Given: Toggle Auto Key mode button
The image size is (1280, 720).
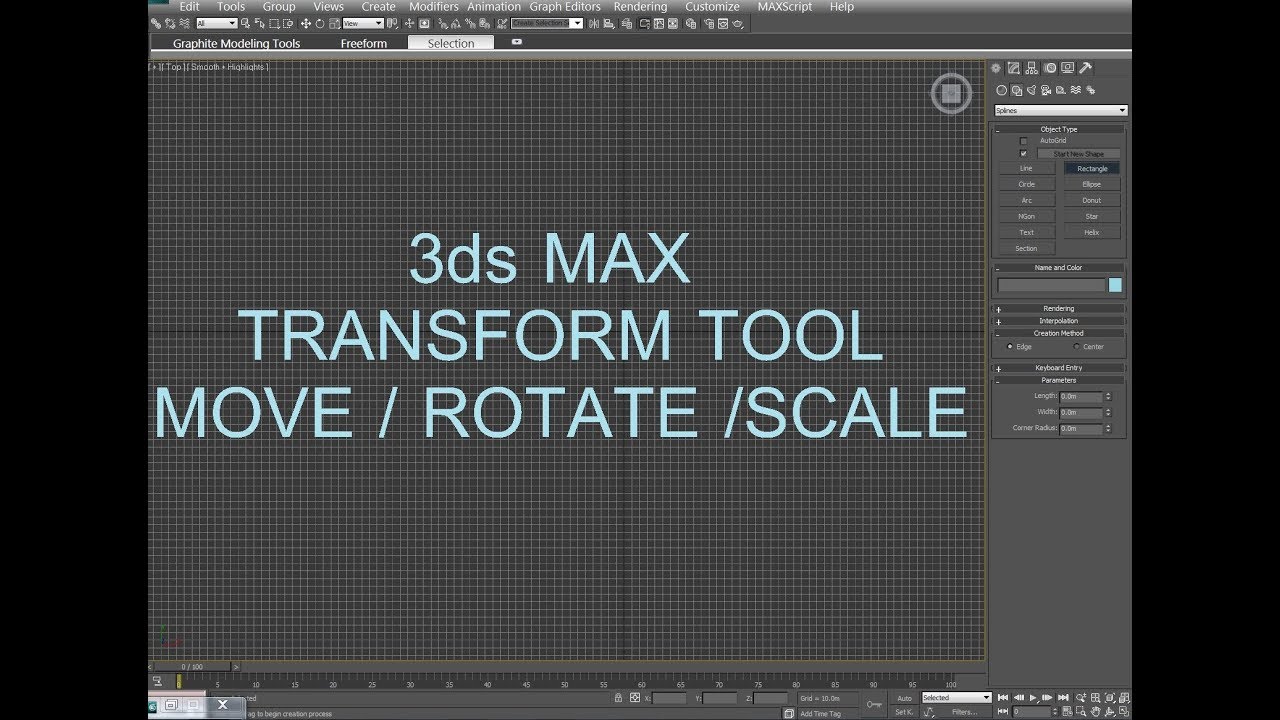Looking at the screenshot, I should click(904, 698).
